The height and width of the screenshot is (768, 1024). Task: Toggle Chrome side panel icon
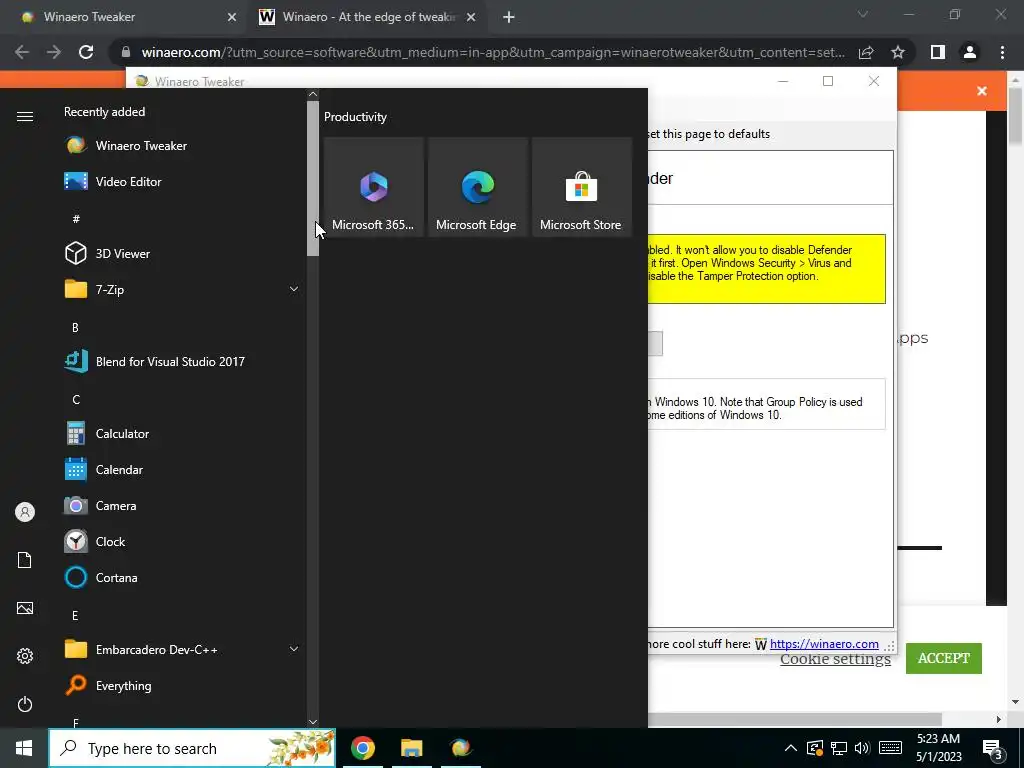pyautogui.click(x=938, y=52)
